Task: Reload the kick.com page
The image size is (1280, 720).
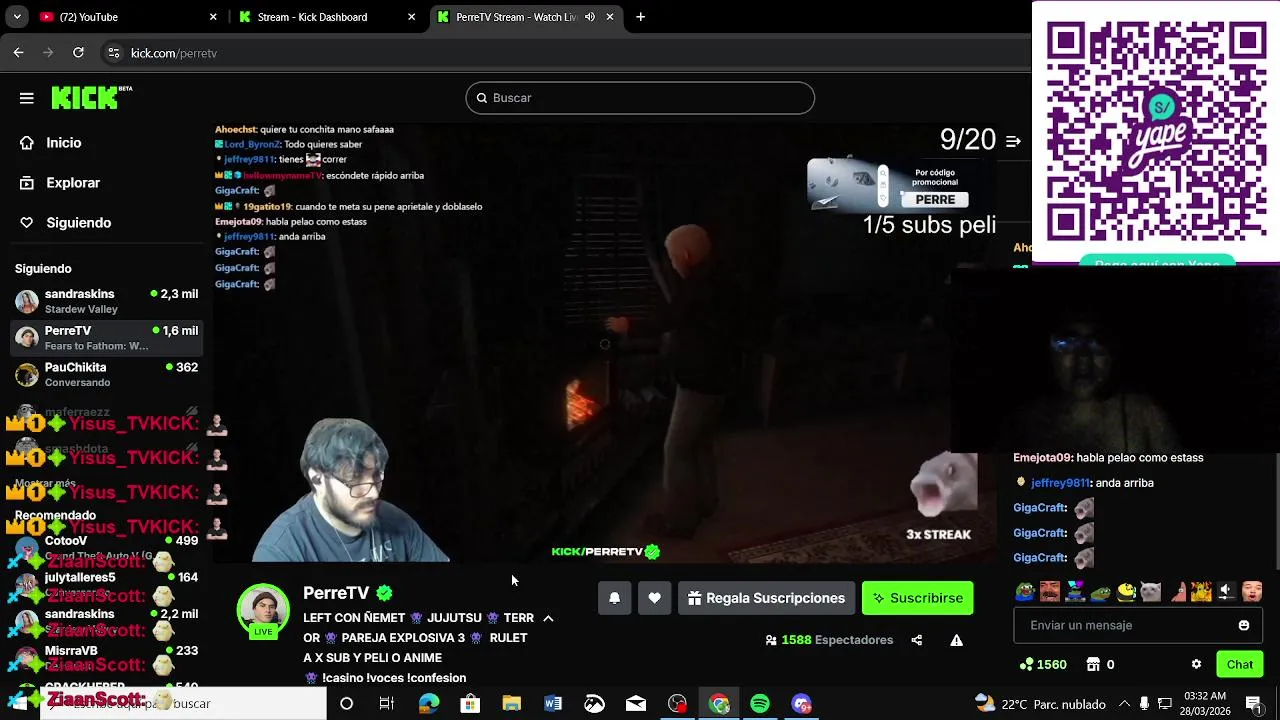Action: click(x=78, y=53)
